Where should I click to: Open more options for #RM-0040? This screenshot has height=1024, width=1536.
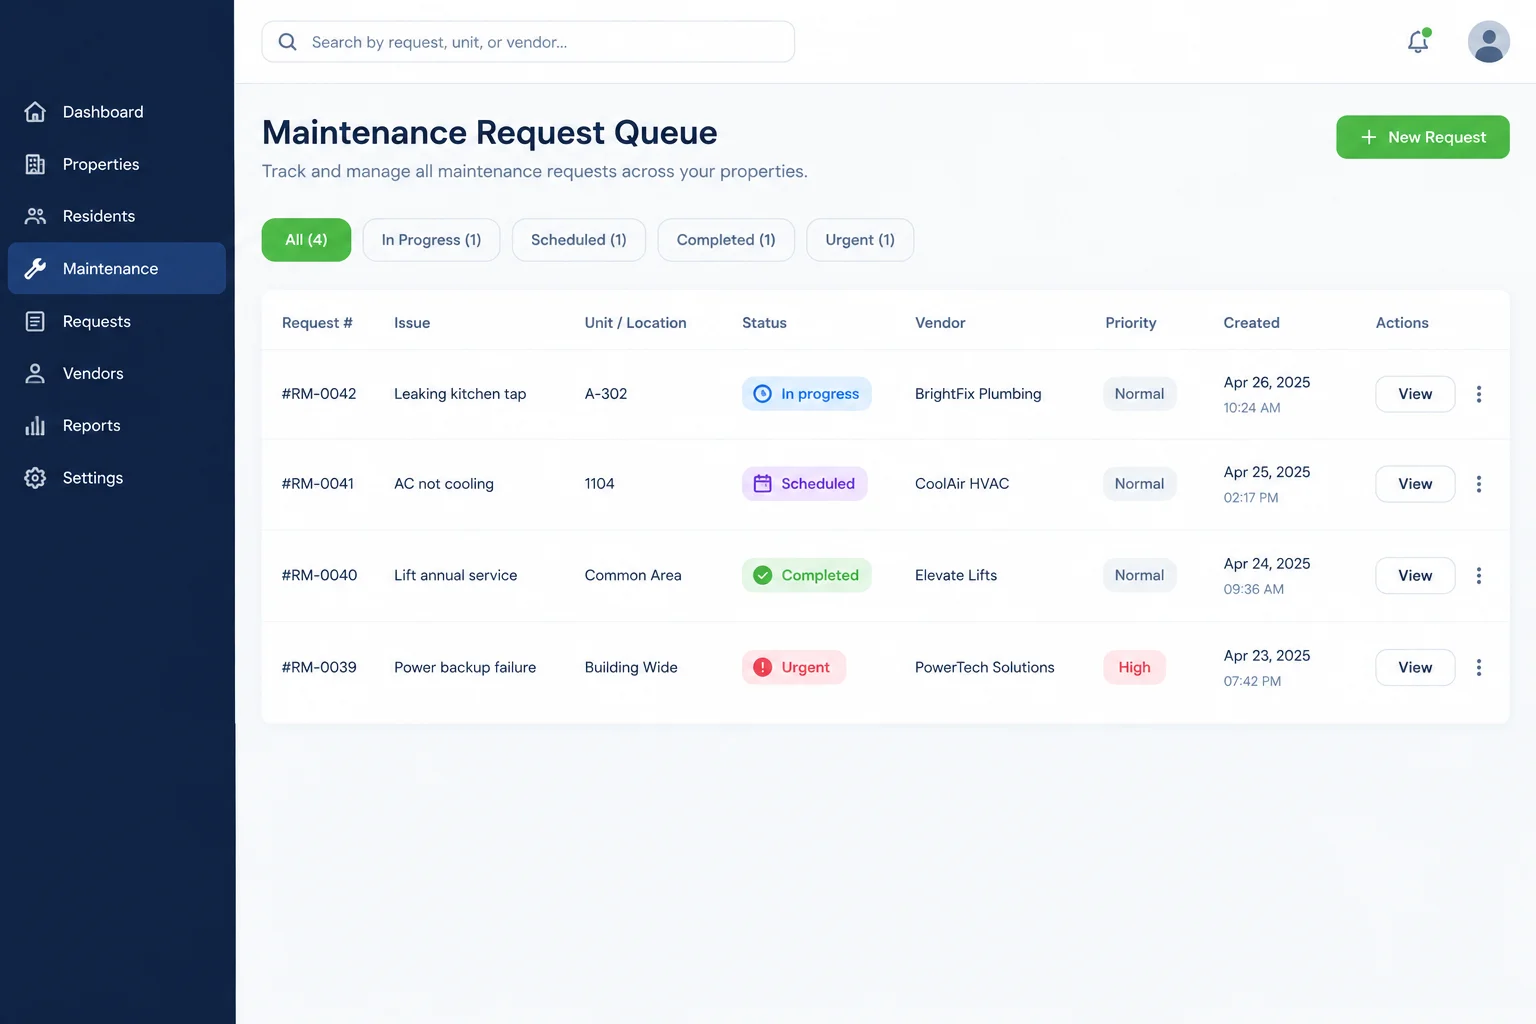(x=1479, y=576)
